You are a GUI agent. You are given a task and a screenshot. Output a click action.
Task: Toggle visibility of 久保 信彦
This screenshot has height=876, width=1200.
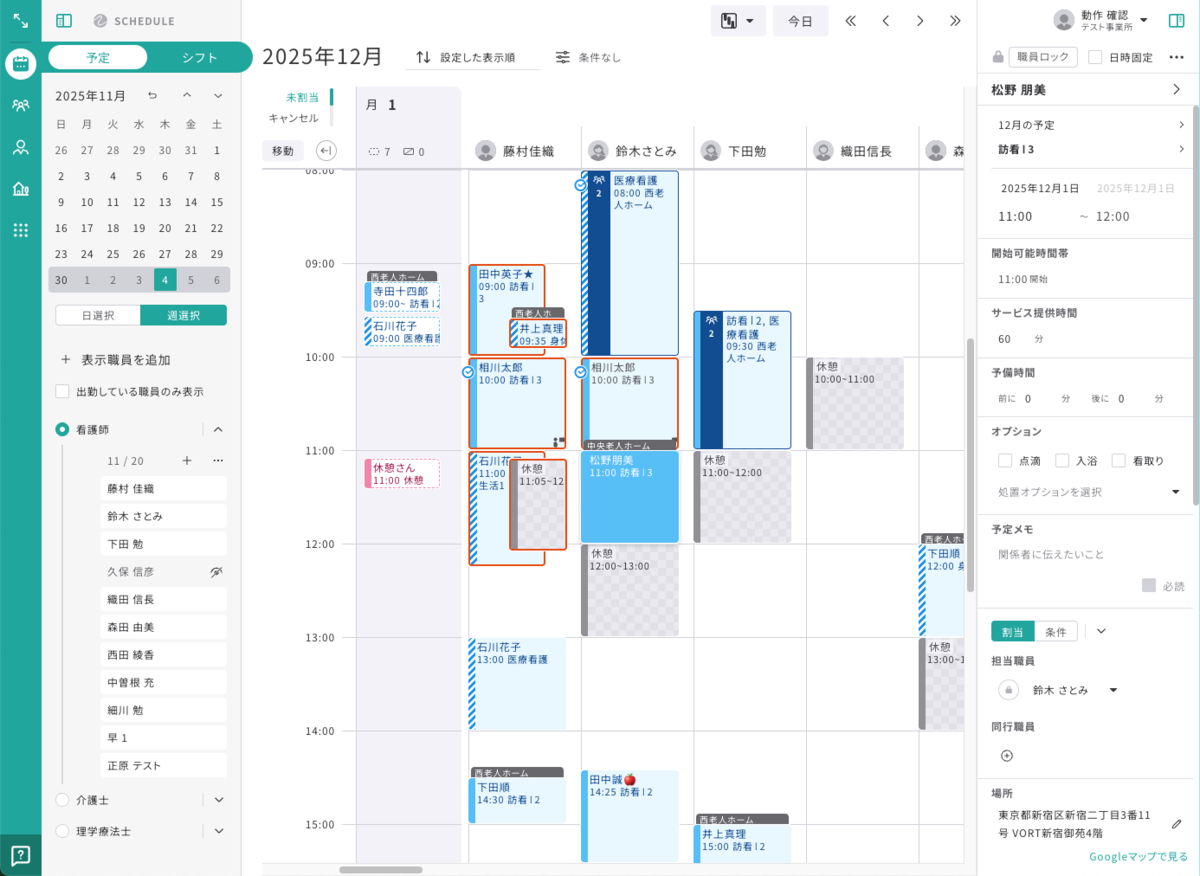pyautogui.click(x=217, y=572)
